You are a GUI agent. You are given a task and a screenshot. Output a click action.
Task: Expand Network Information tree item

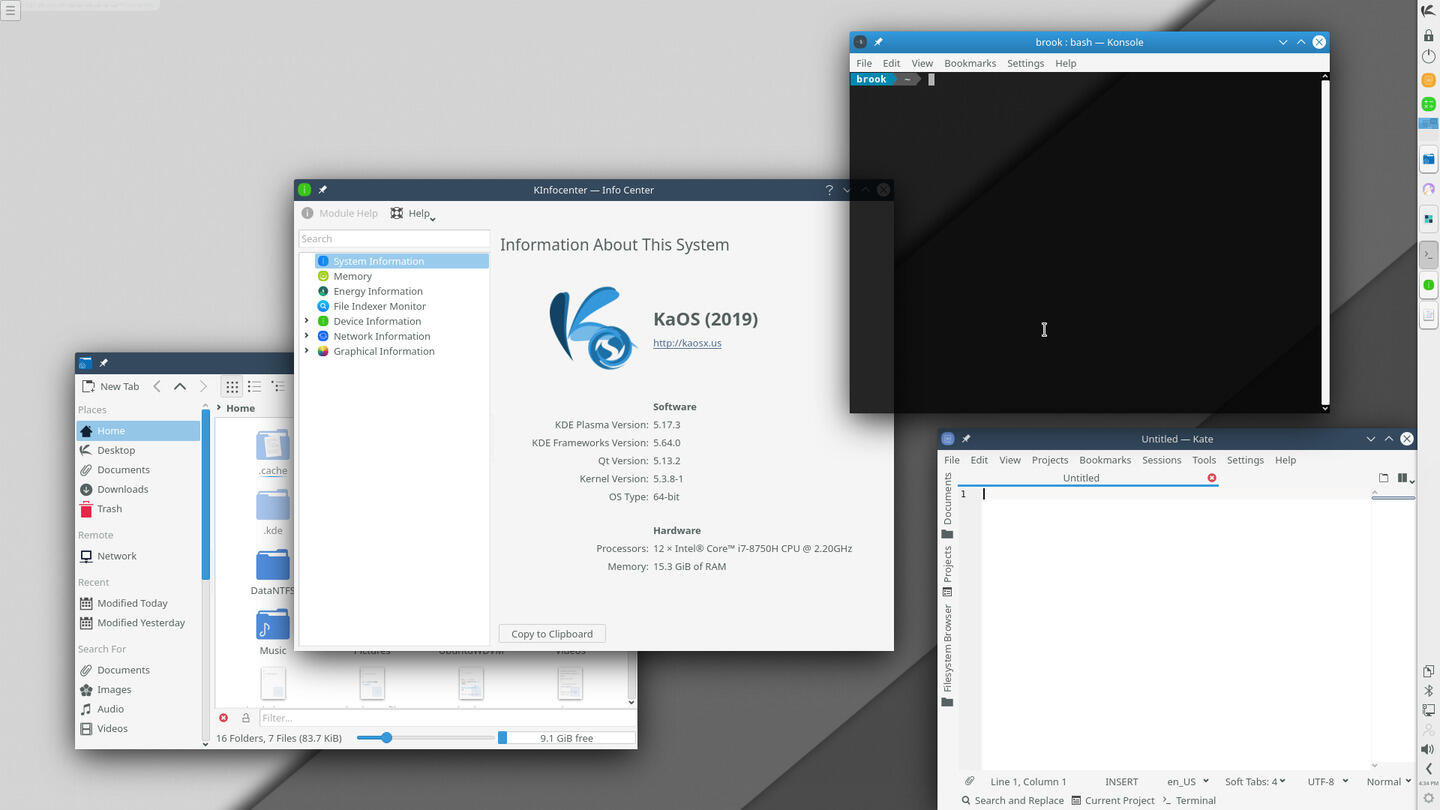tap(306, 336)
